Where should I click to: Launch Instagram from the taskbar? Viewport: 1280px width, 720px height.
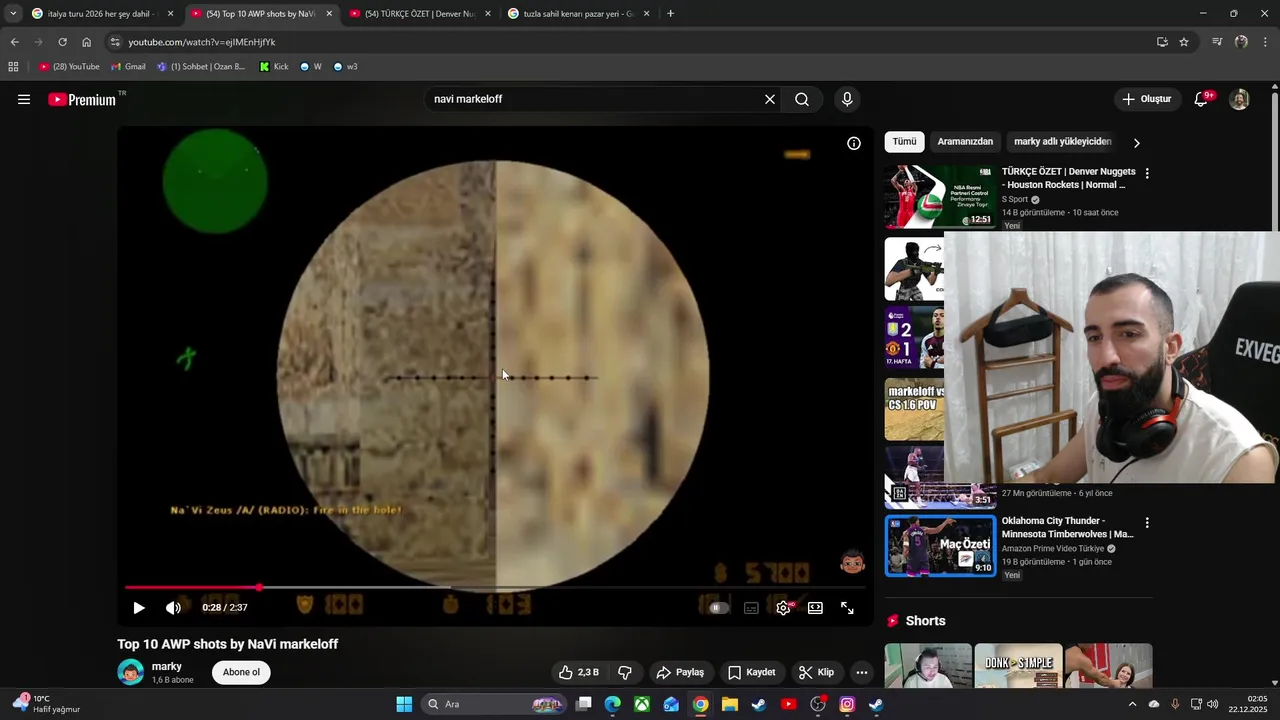point(847,704)
